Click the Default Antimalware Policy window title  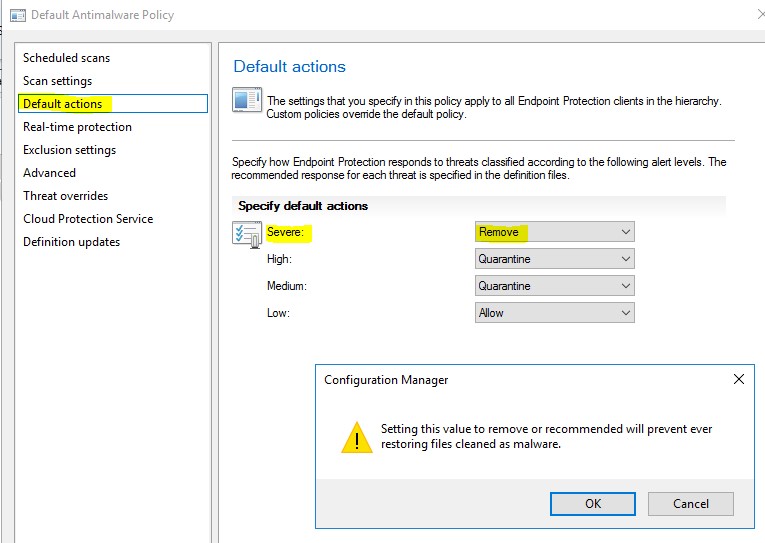tap(102, 15)
